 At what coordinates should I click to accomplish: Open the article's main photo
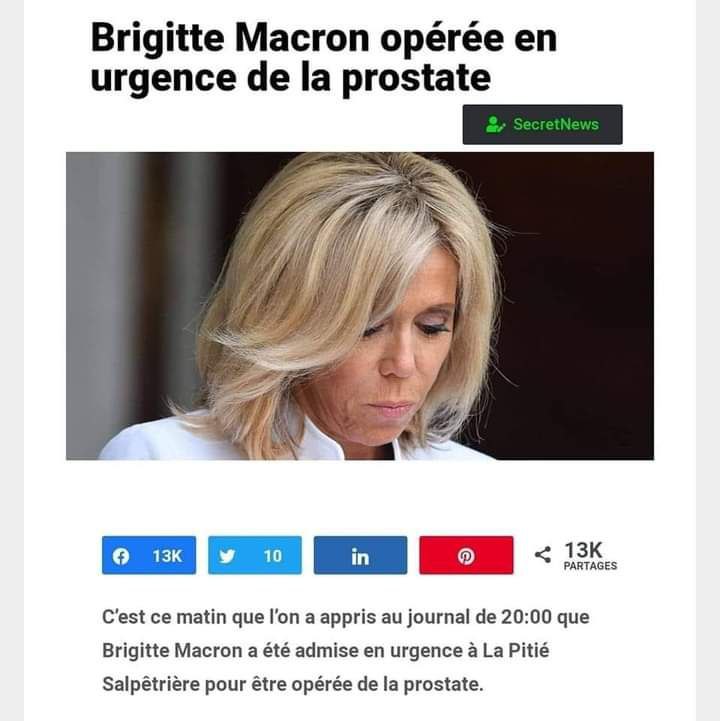(360, 306)
